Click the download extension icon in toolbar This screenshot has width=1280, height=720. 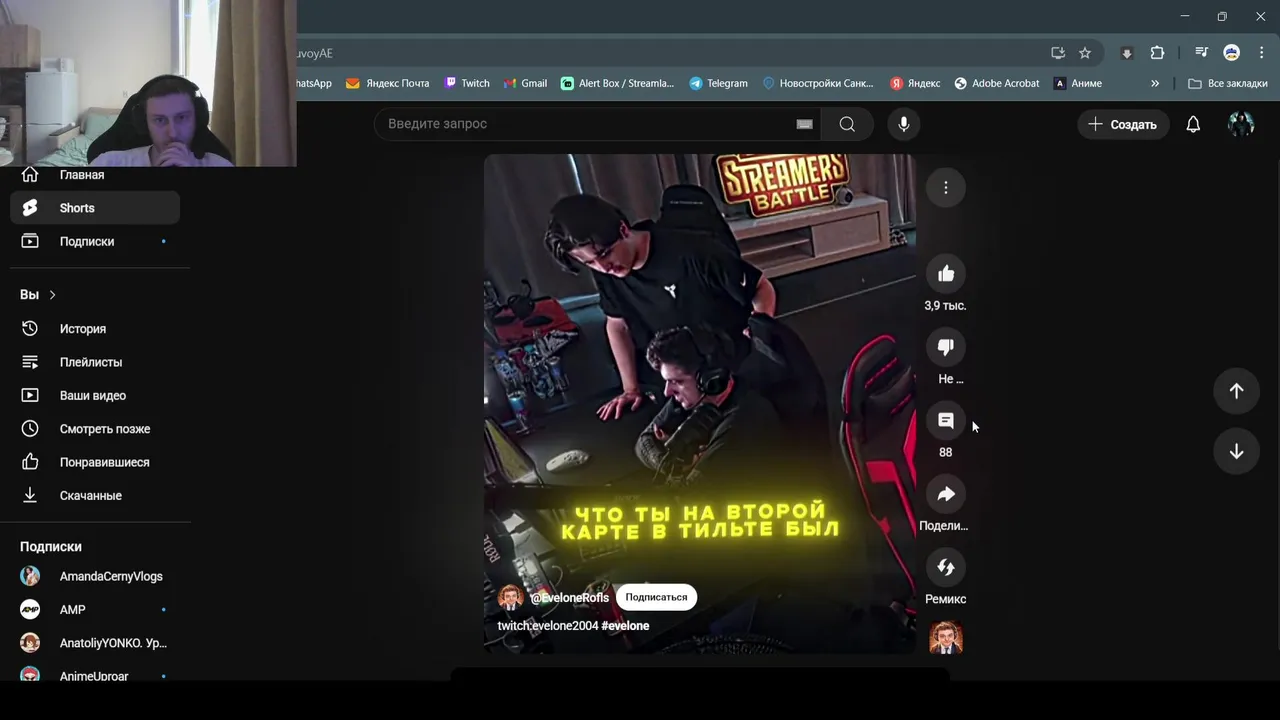pos(1127,53)
